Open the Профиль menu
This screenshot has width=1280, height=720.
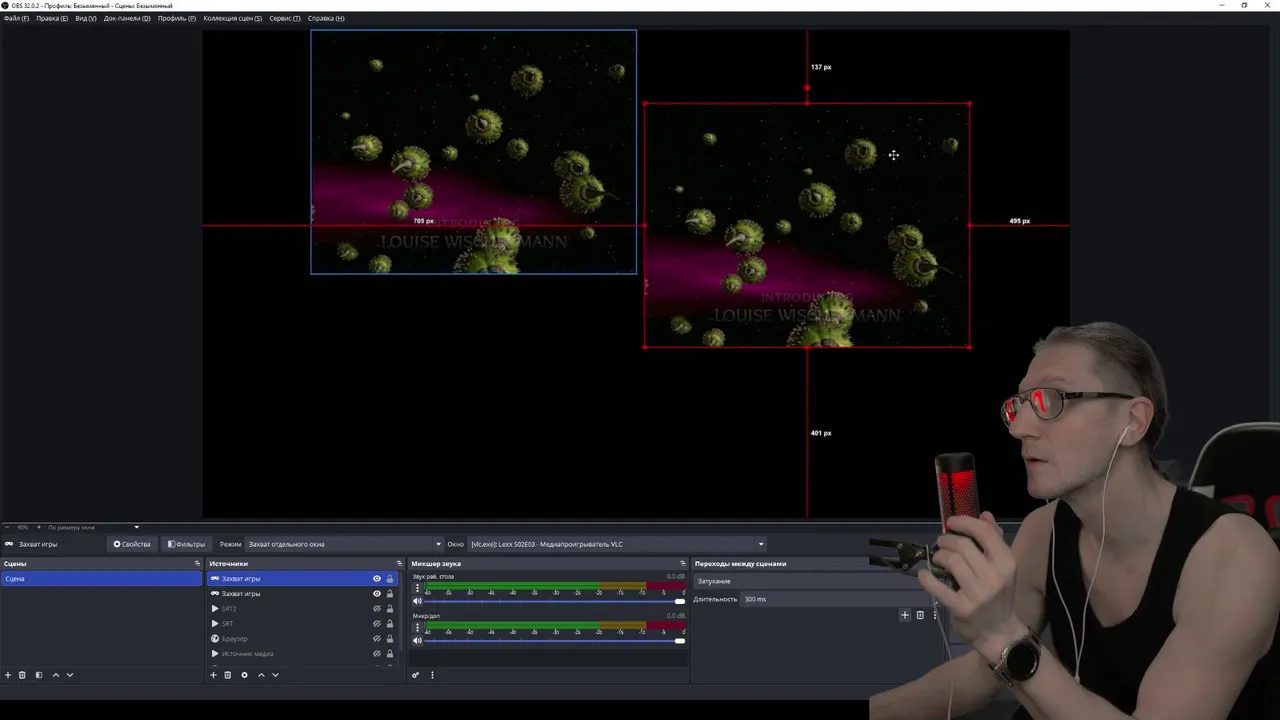[x=177, y=18]
